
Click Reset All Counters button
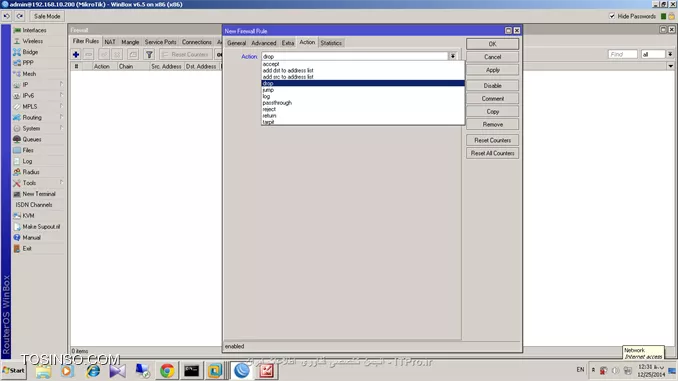point(493,153)
